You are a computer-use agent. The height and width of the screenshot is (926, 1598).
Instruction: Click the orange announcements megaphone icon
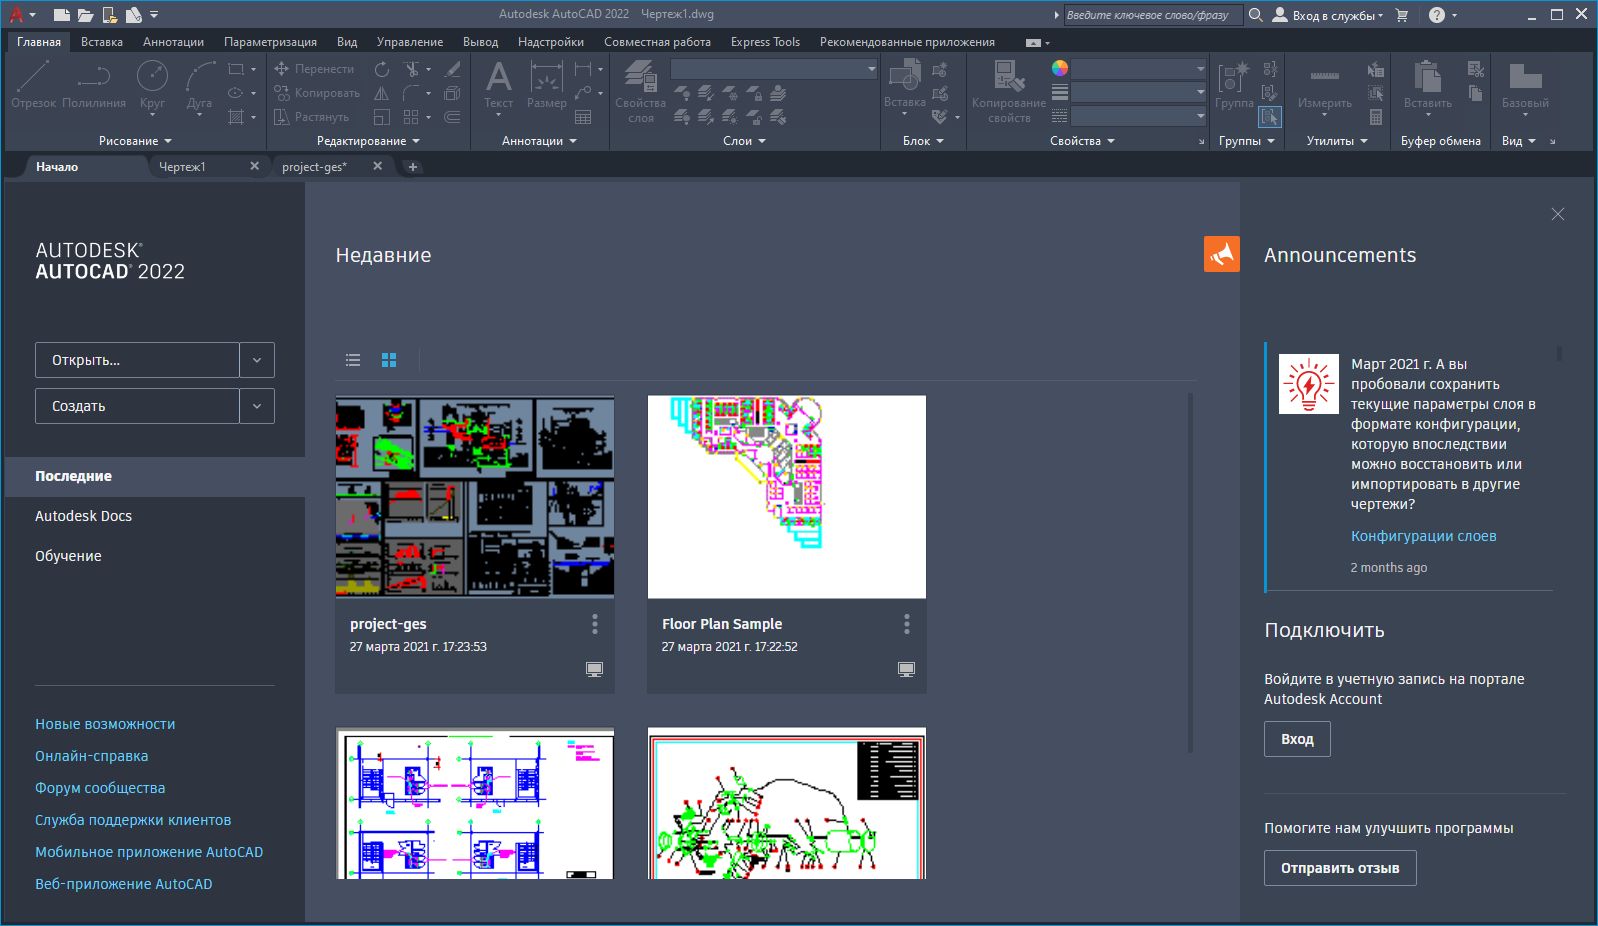point(1222,254)
